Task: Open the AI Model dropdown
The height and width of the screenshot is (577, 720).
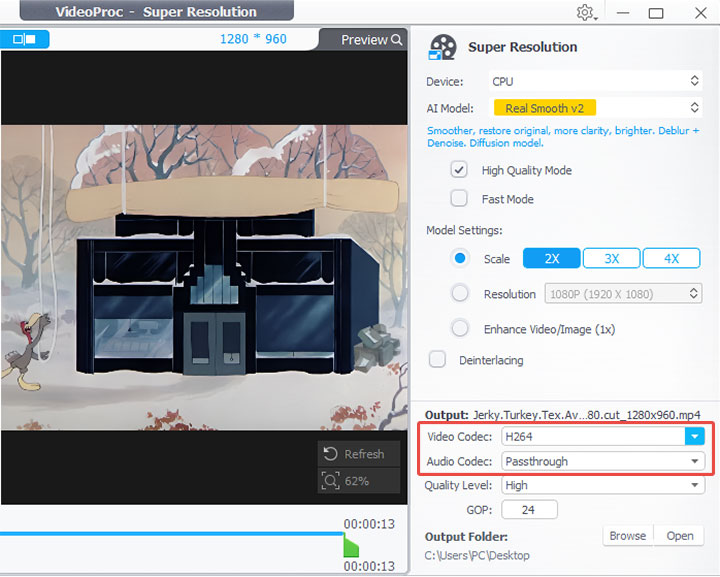Action: (x=596, y=108)
